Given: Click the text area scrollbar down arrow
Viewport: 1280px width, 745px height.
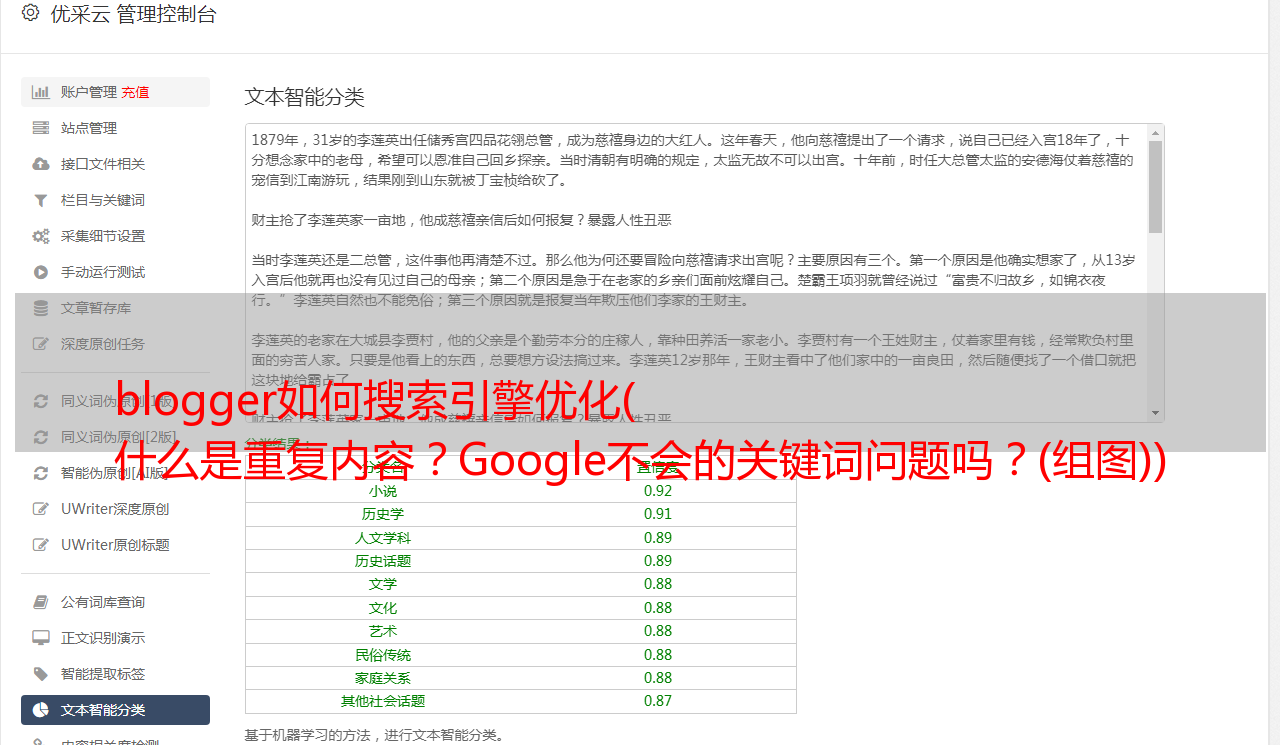Looking at the screenshot, I should tap(1155, 413).
